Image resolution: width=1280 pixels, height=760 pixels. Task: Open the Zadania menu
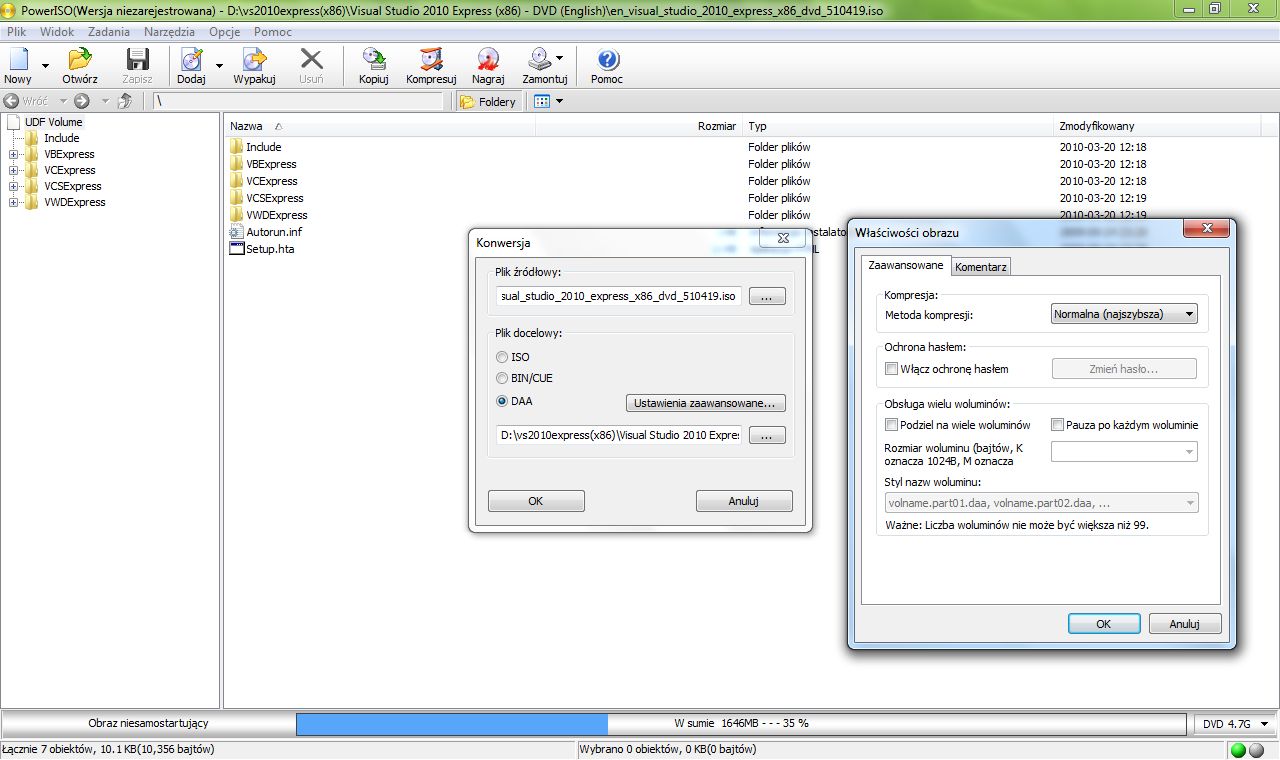click(x=108, y=32)
